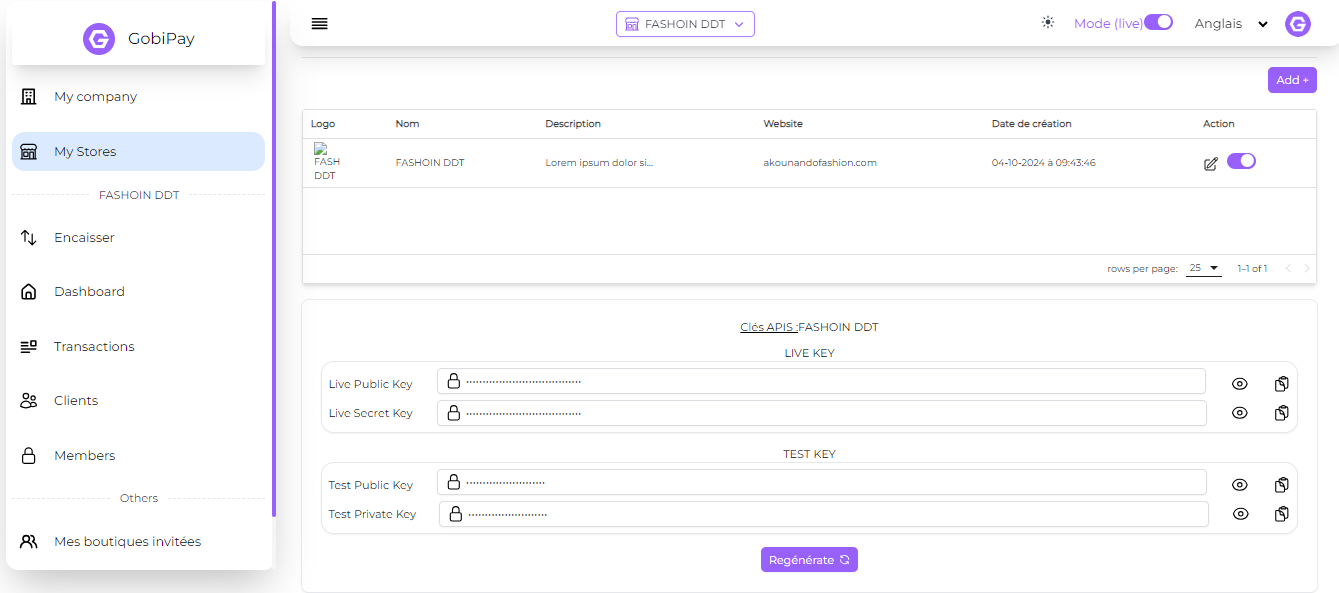Go to Dashboard in sidebar
The width and height of the screenshot is (1339, 593).
138,292
